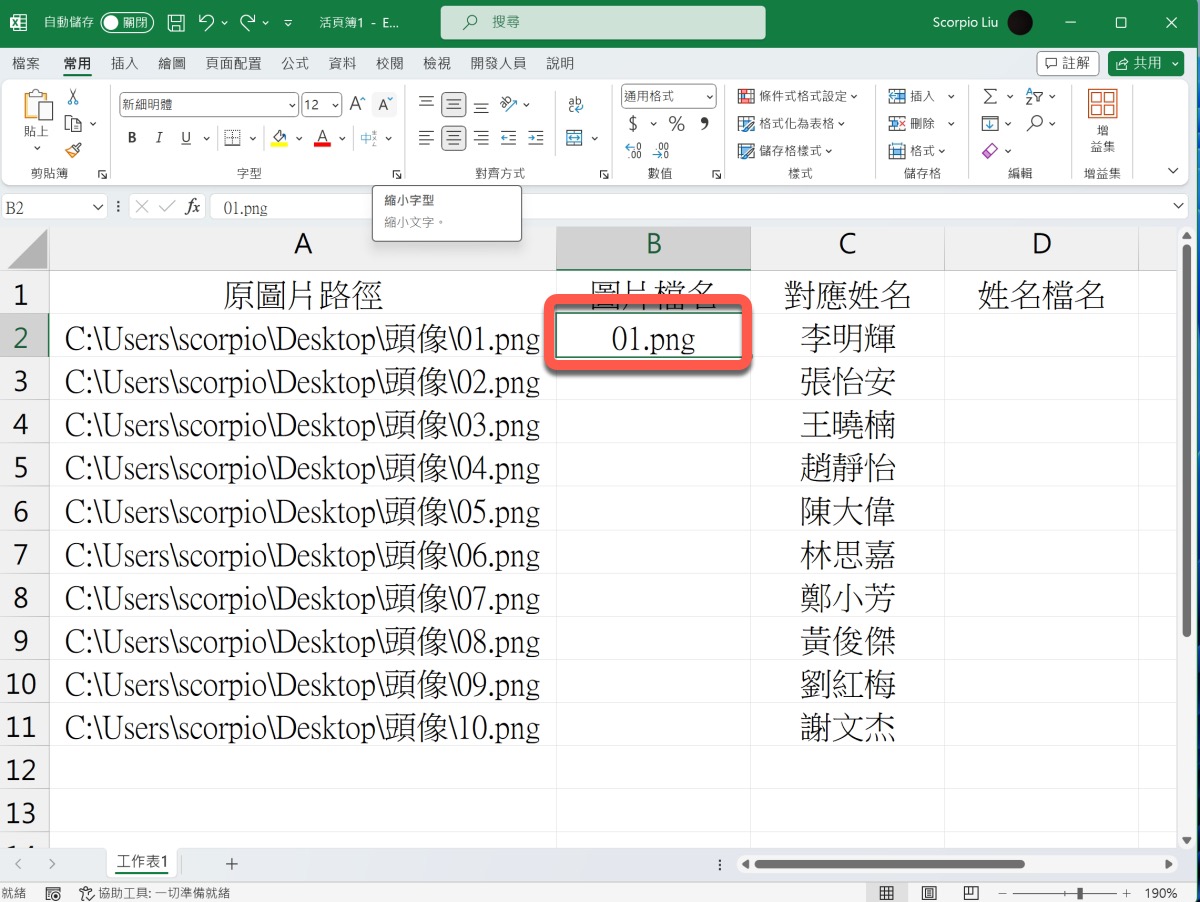
Task: Select the 工作表1 sheet tab
Action: (x=142, y=862)
